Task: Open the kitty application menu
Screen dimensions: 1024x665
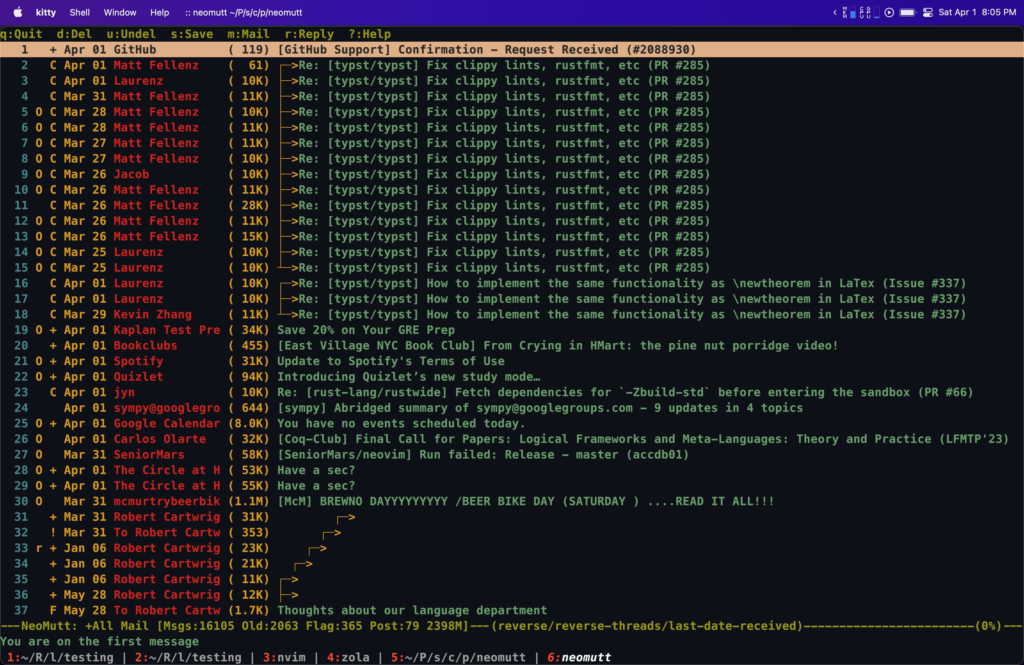Action: point(46,12)
